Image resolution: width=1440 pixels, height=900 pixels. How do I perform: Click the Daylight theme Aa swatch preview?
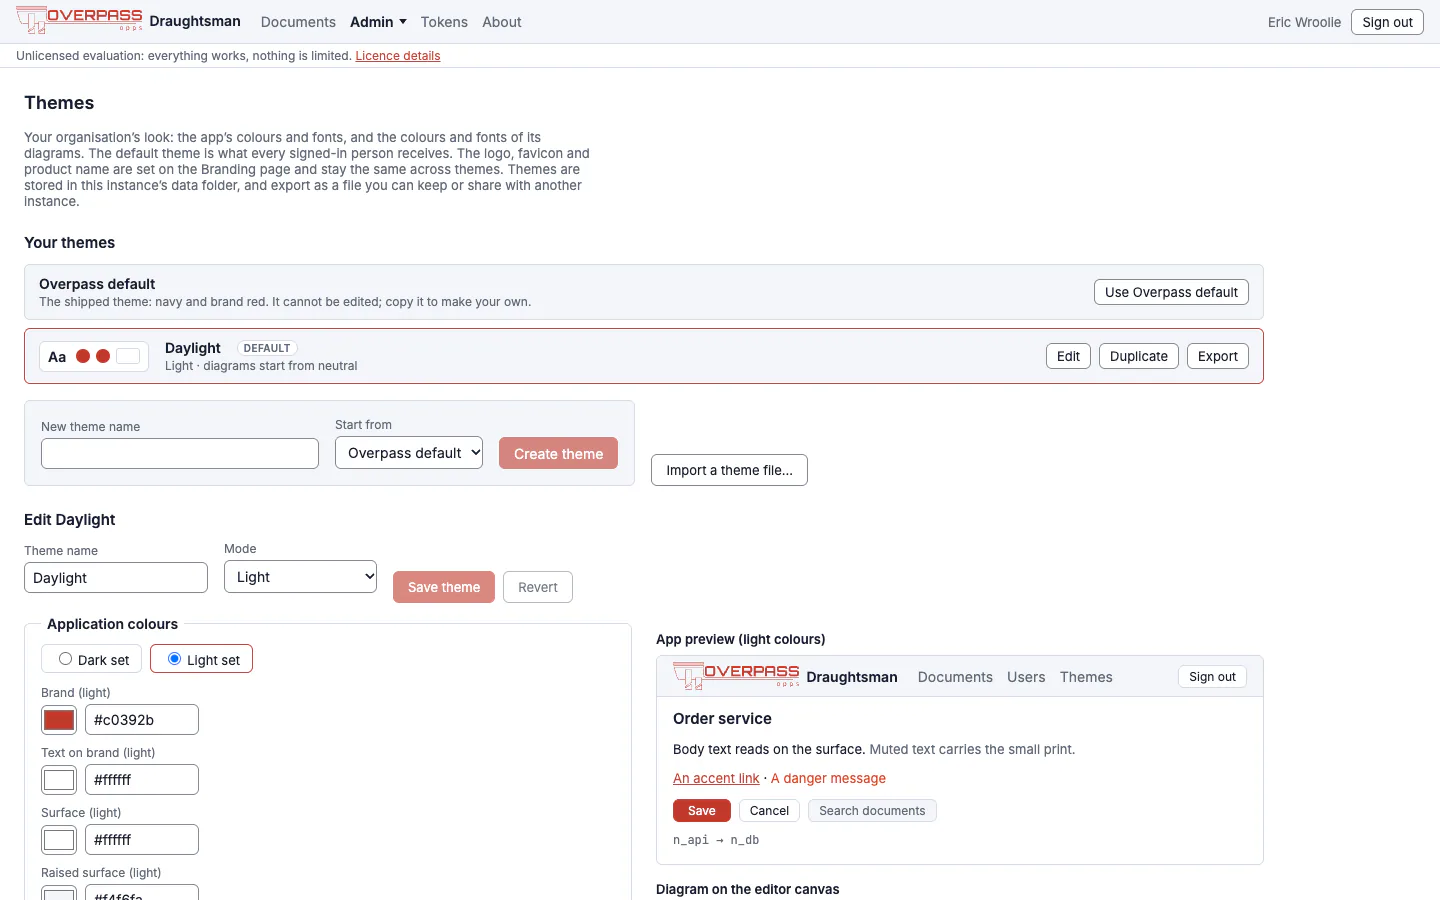pyautogui.click(x=94, y=356)
